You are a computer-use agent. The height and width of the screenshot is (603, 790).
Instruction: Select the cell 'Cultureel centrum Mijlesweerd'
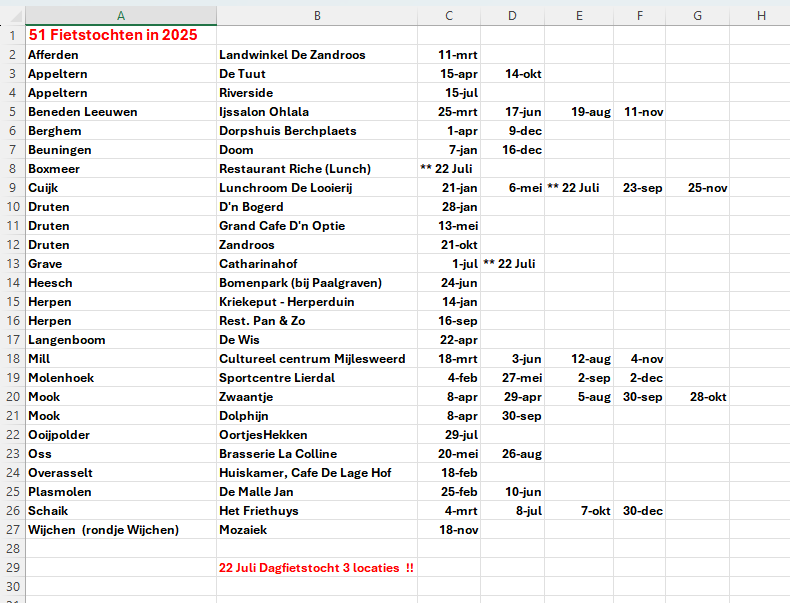pos(317,359)
